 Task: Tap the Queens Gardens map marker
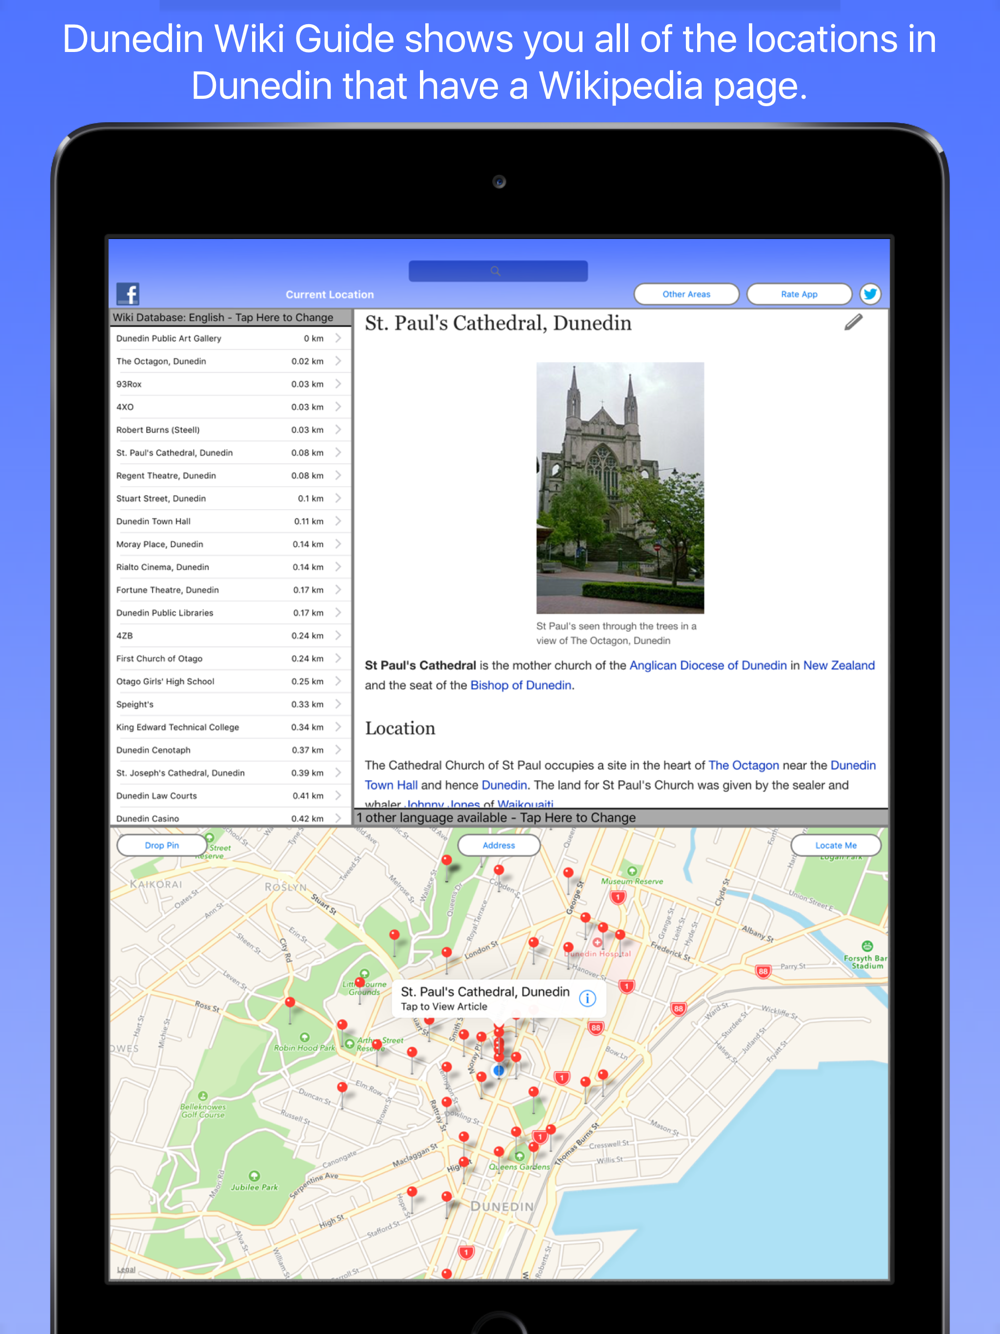point(519,1156)
